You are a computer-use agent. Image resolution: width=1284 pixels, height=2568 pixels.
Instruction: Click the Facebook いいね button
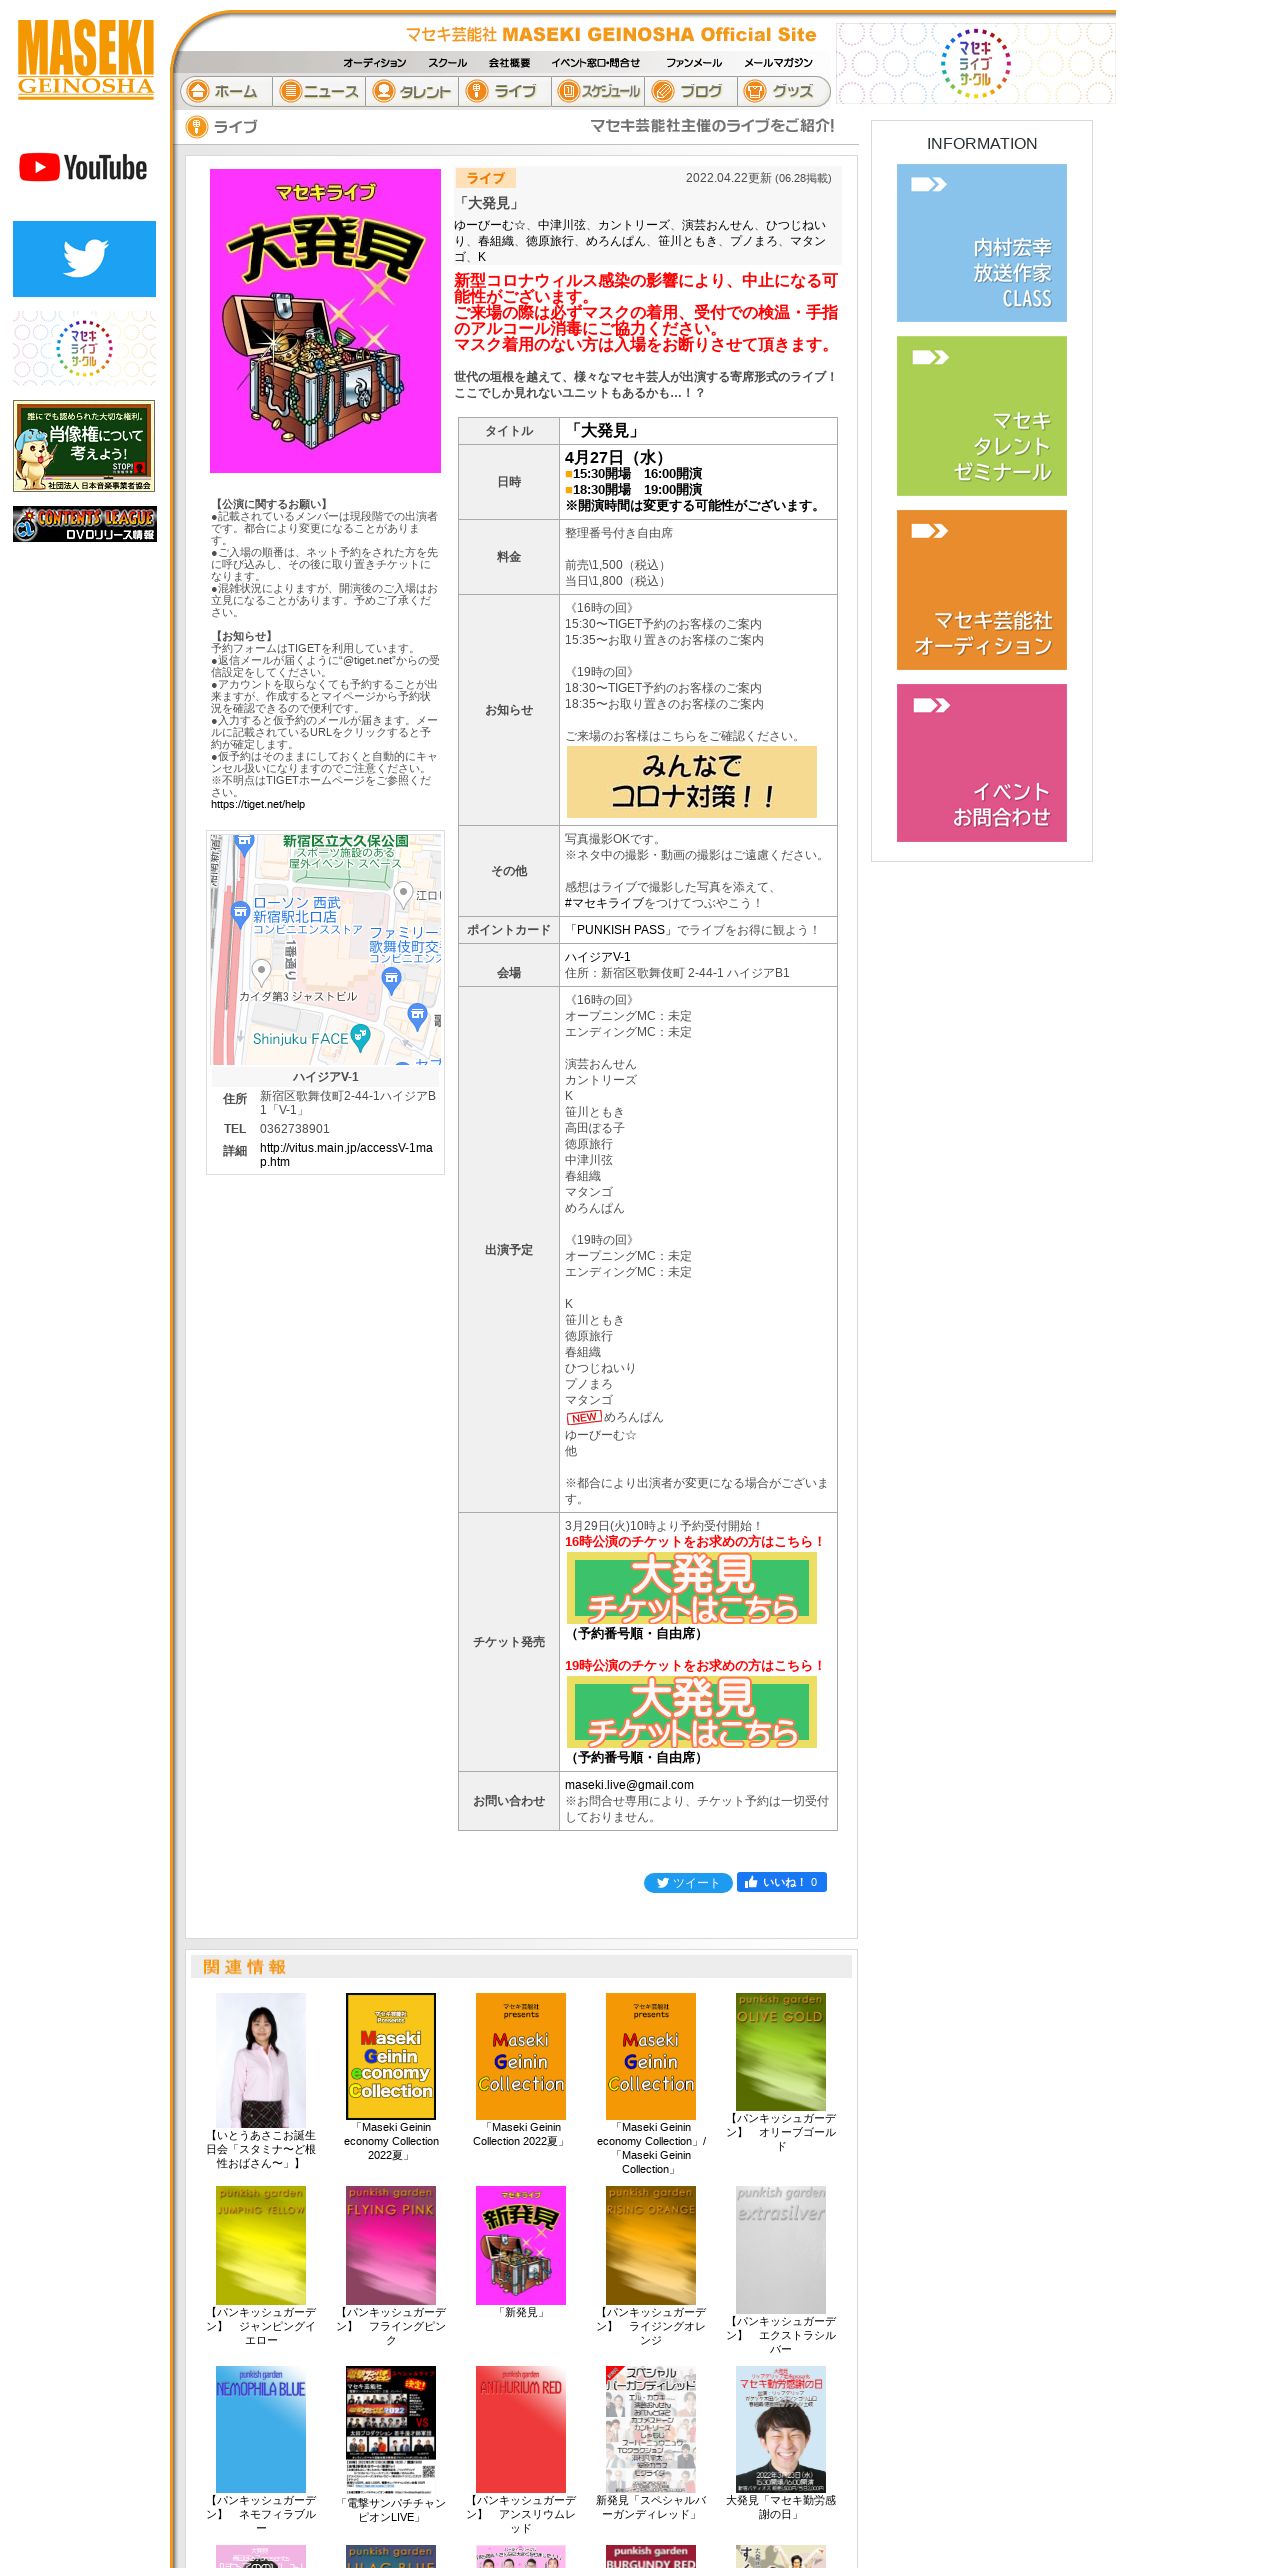pos(782,1882)
